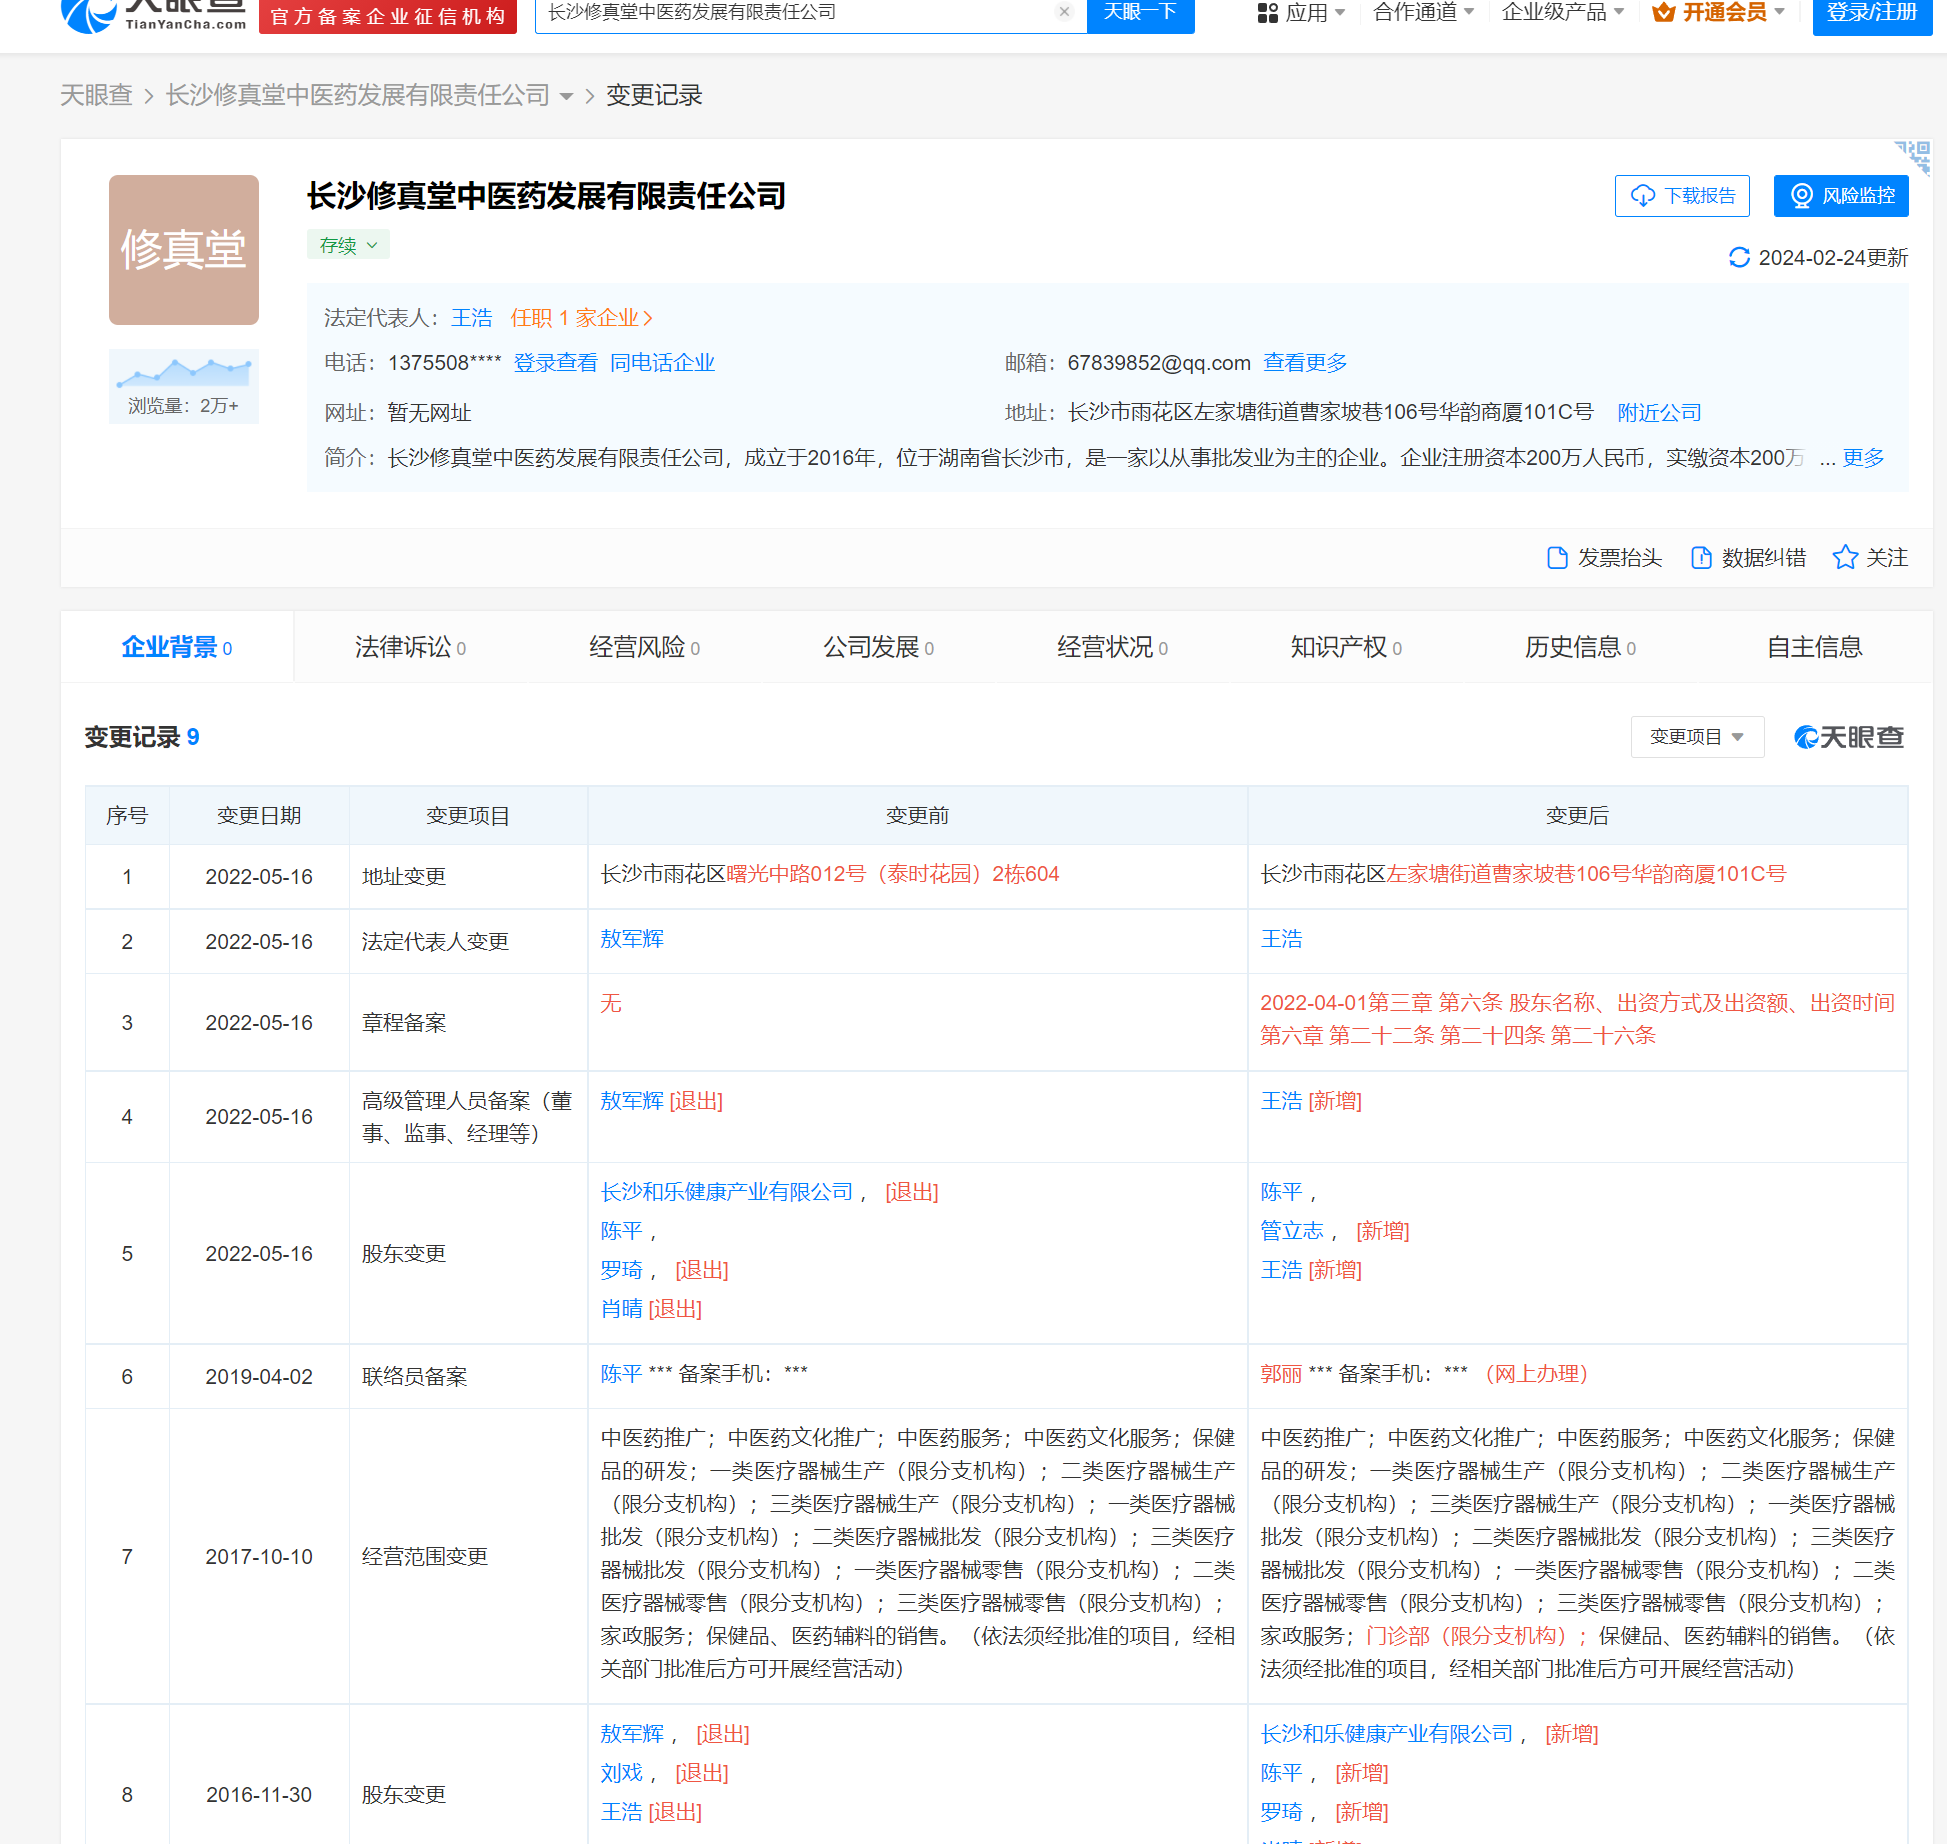Click the refresh icon beside 2024-02-24更新

pos(1740,257)
